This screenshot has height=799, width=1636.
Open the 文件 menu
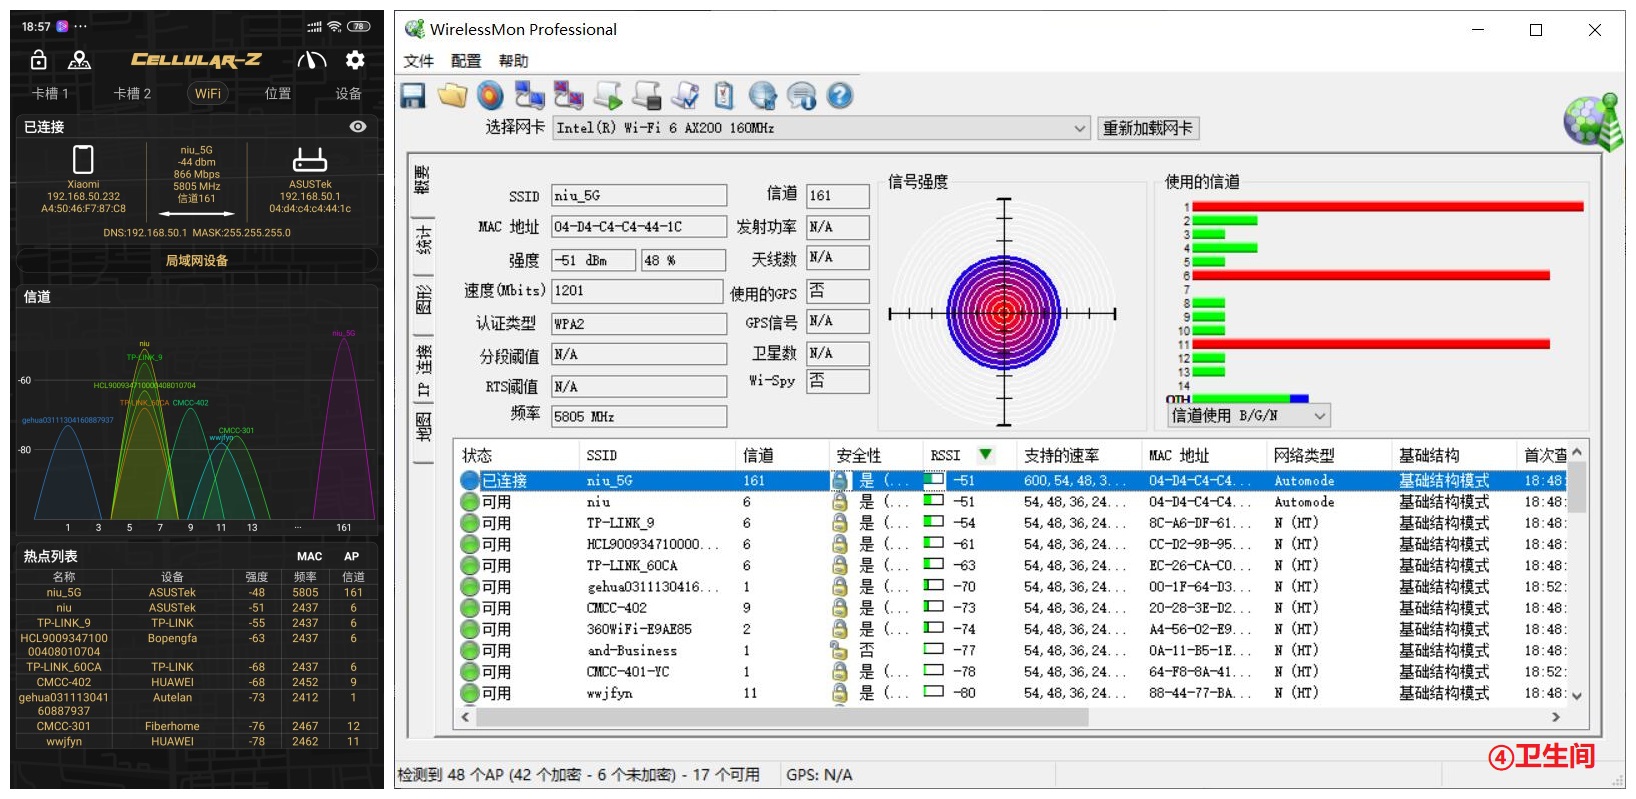pos(419,61)
